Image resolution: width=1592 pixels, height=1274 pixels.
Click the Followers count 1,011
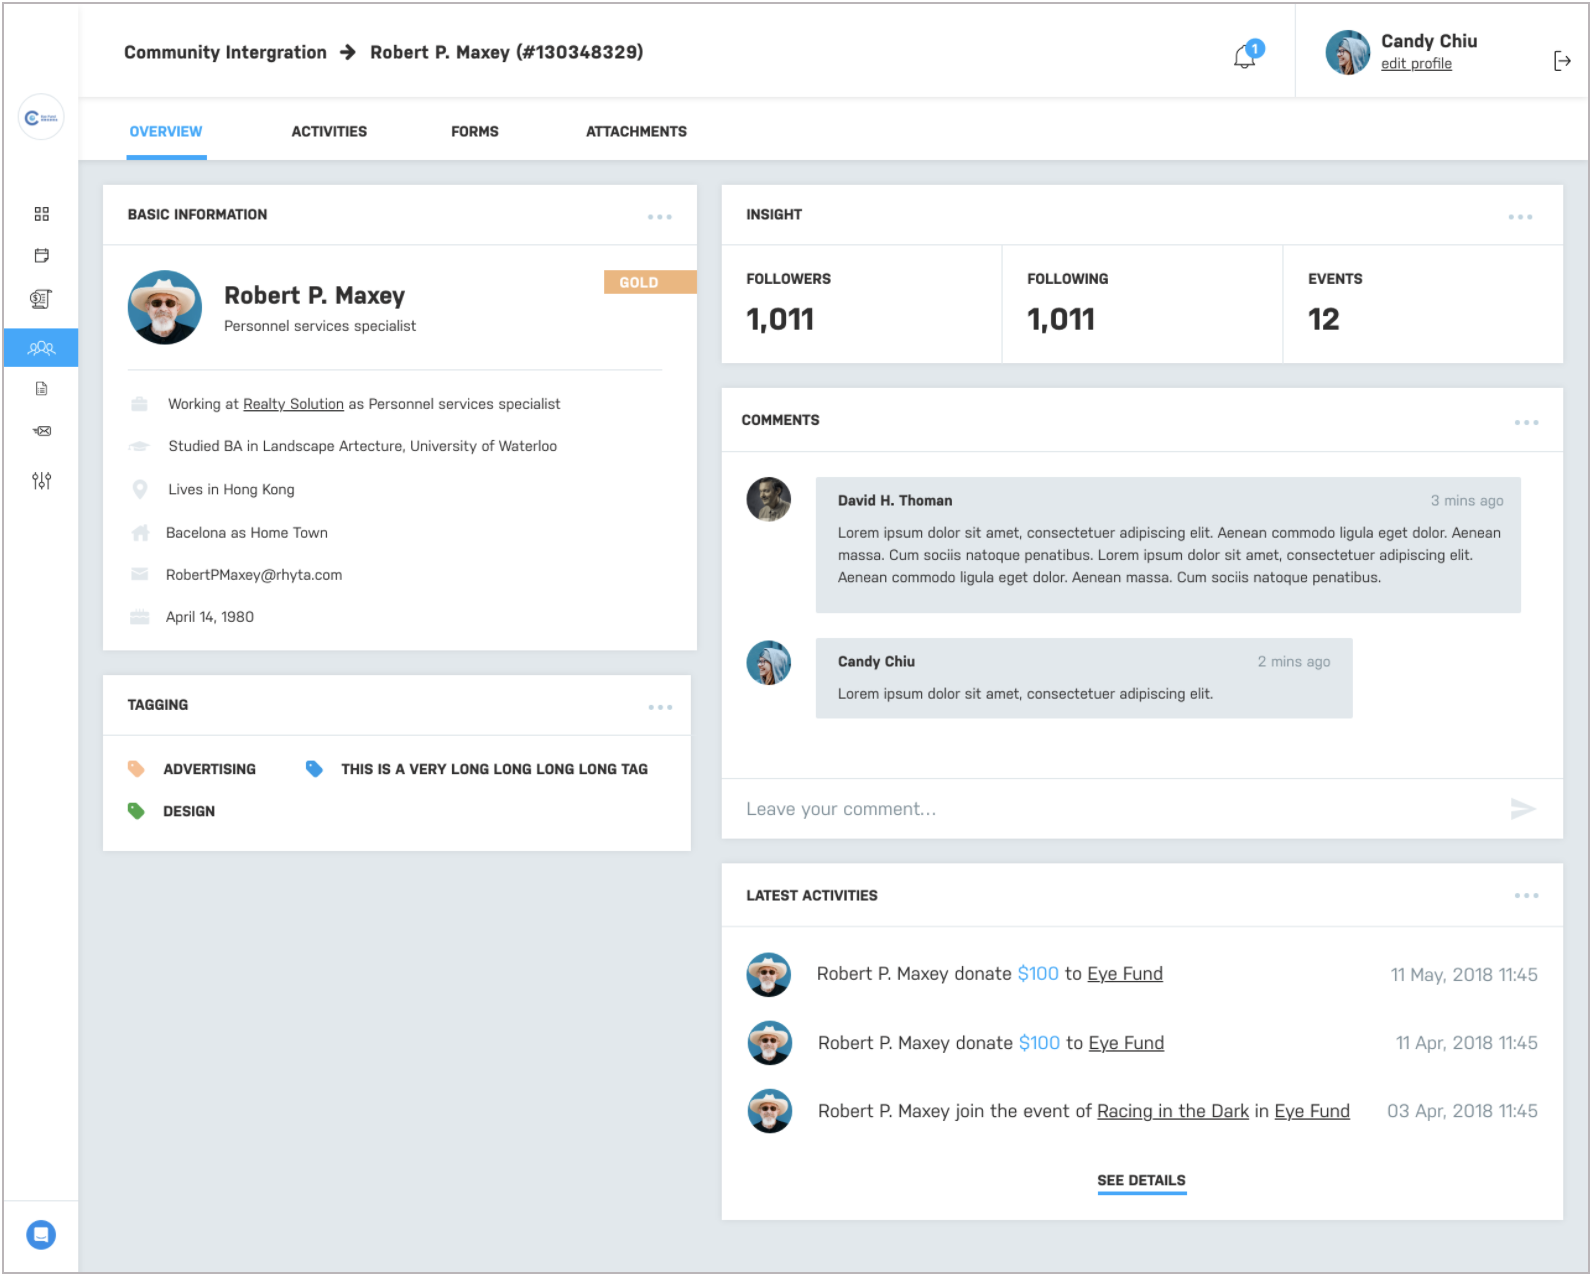pyautogui.click(x=780, y=319)
